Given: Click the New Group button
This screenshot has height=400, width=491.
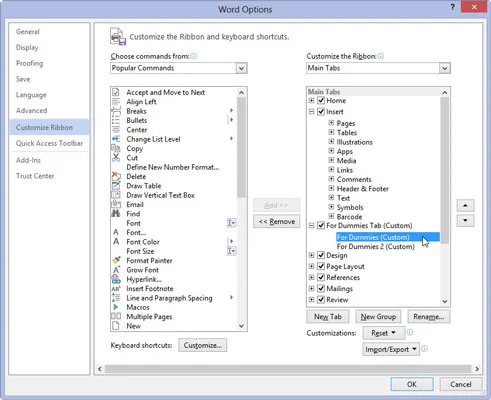Looking at the screenshot, I should pos(378,317).
